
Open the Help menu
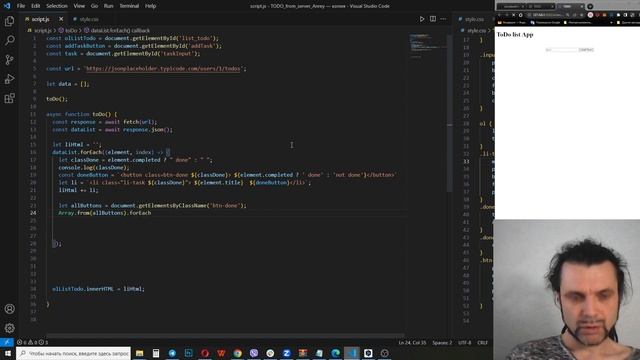click(151, 6)
